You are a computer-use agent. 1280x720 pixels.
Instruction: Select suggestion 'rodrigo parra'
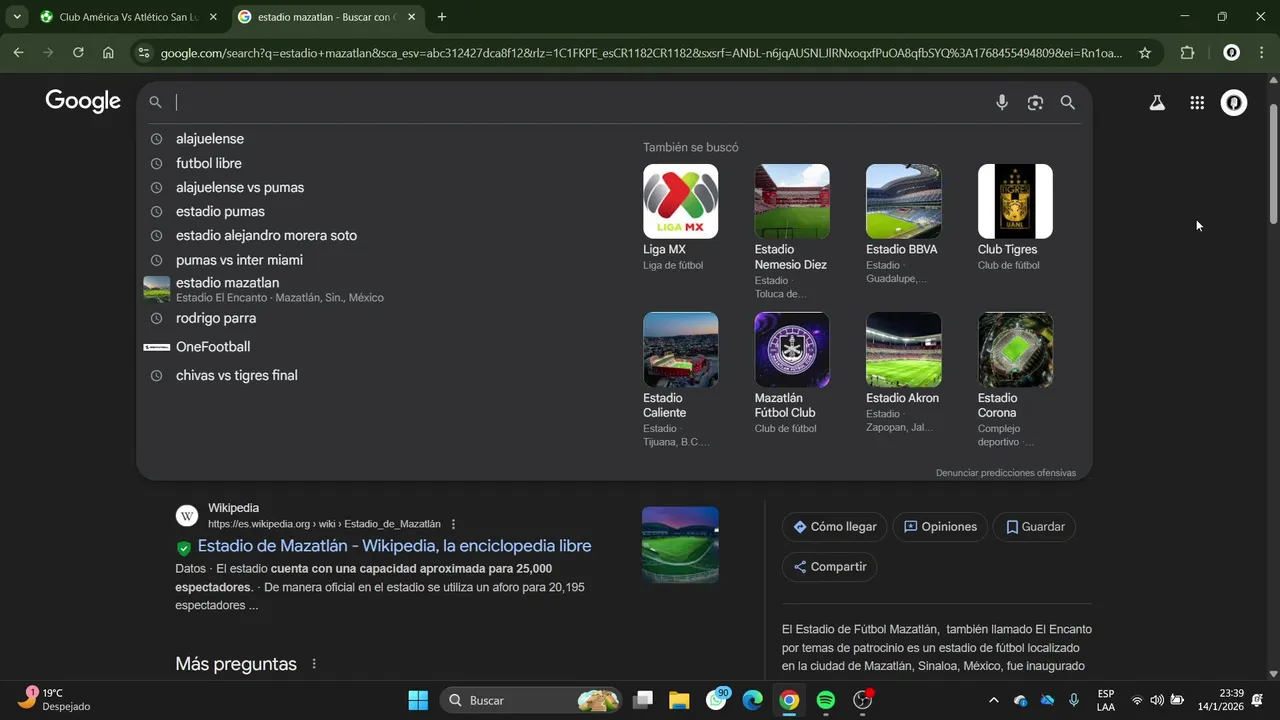(x=216, y=318)
